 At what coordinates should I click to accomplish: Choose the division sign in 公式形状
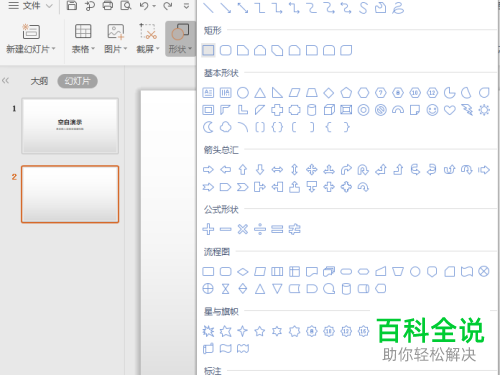(x=260, y=229)
